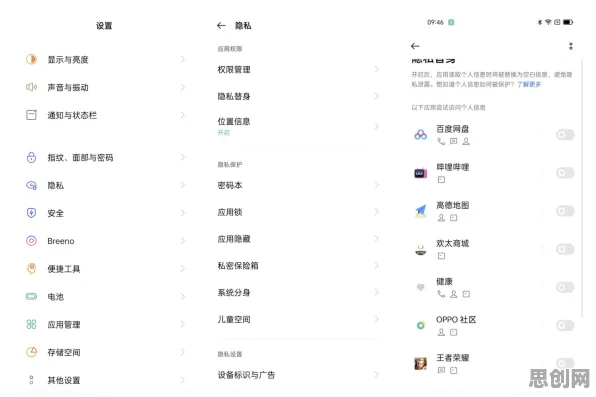Image resolution: width=596 pixels, height=397 pixels.
Task: Toggle the 欢太商城 switch
Action: (x=565, y=249)
